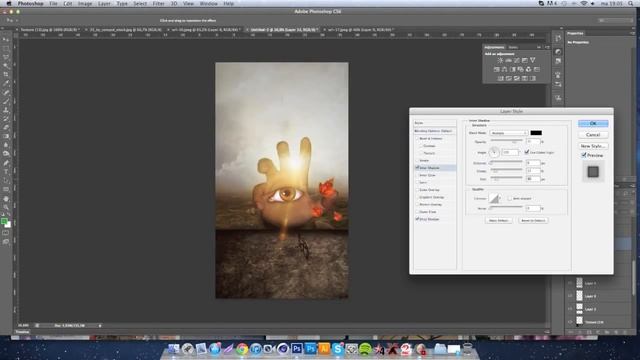Screen dimensions: 640x360
Task: Uncheck the Inner Shadow style checkbox
Action: [x=417, y=168]
